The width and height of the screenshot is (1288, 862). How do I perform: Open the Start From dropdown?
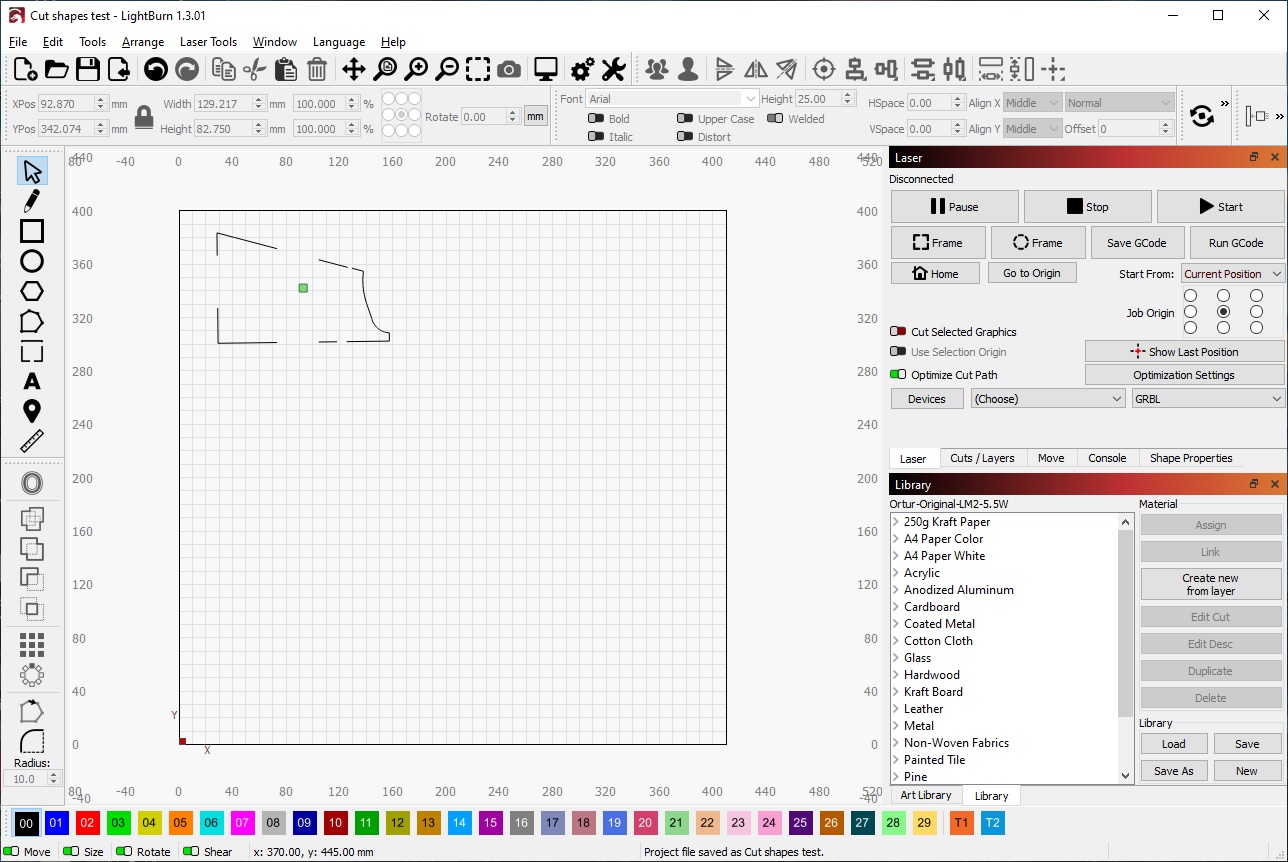tap(1233, 274)
